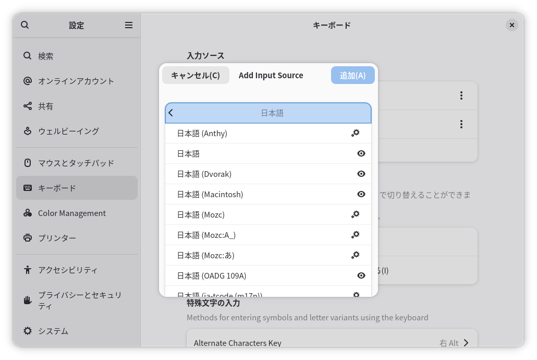Choose 日本語 (Dvorak) from the list
The width and height of the screenshot is (537, 360).
pos(268,174)
